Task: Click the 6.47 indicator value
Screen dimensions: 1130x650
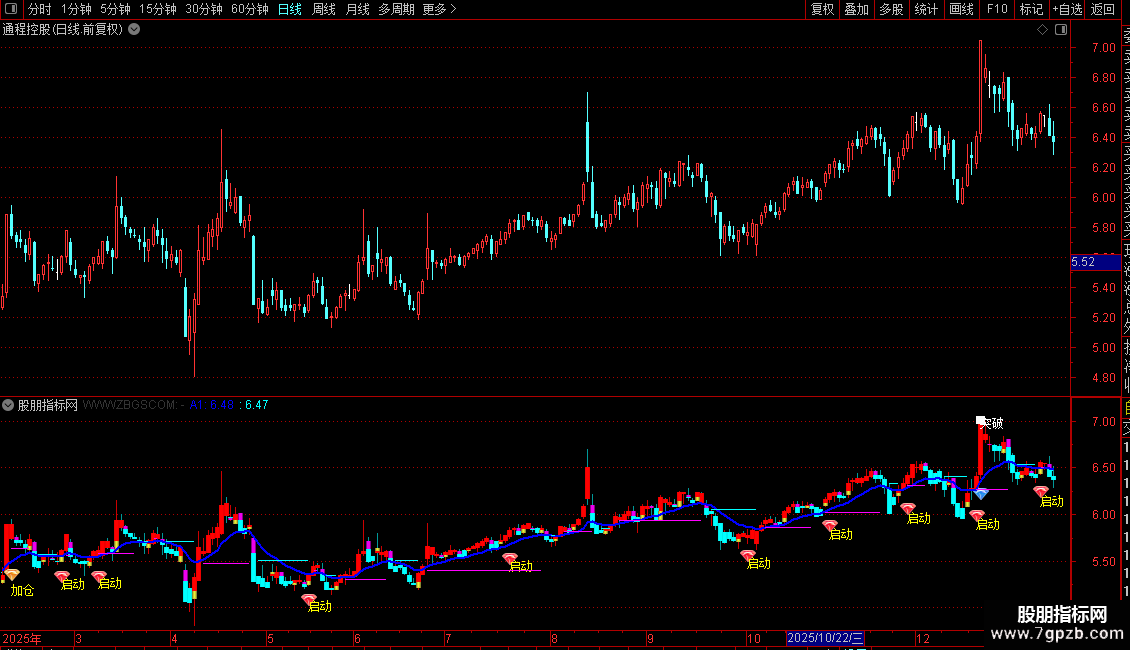Action: (x=257, y=405)
